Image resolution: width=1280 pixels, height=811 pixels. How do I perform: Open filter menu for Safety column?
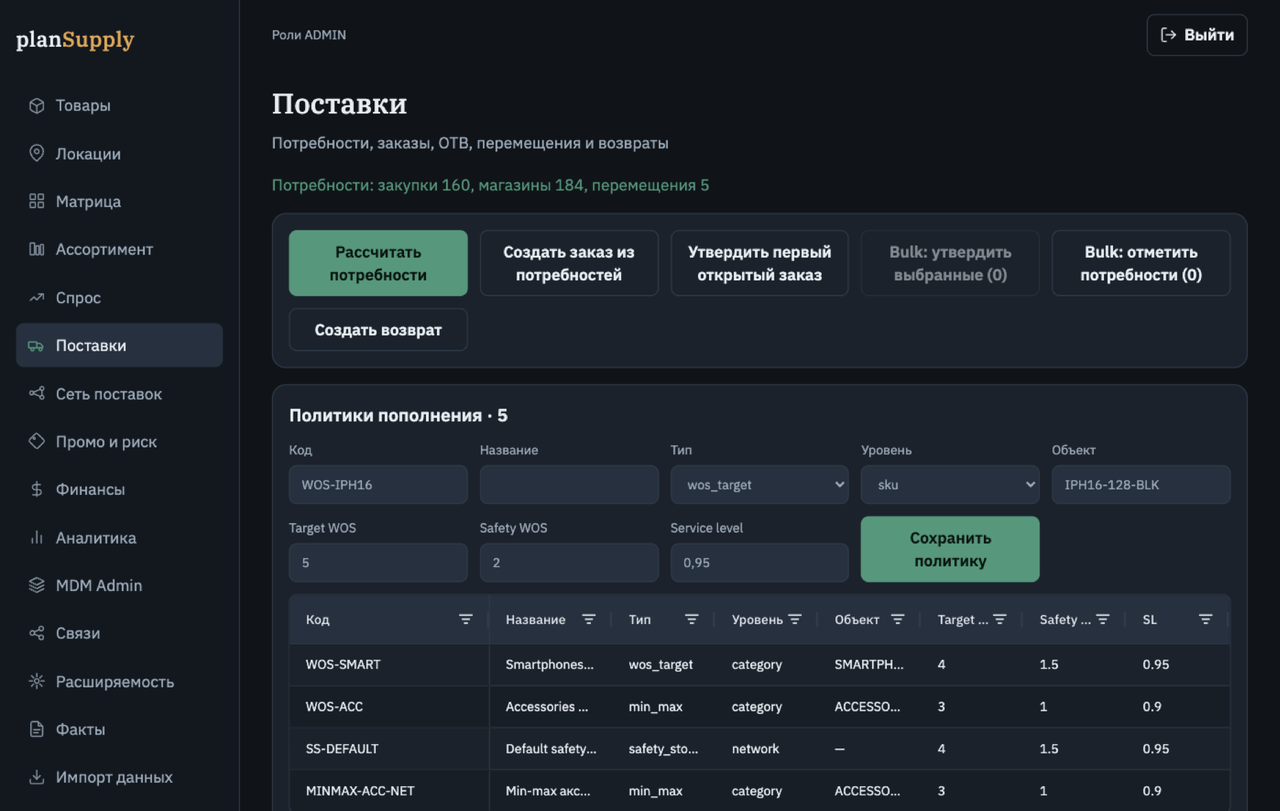click(1103, 619)
